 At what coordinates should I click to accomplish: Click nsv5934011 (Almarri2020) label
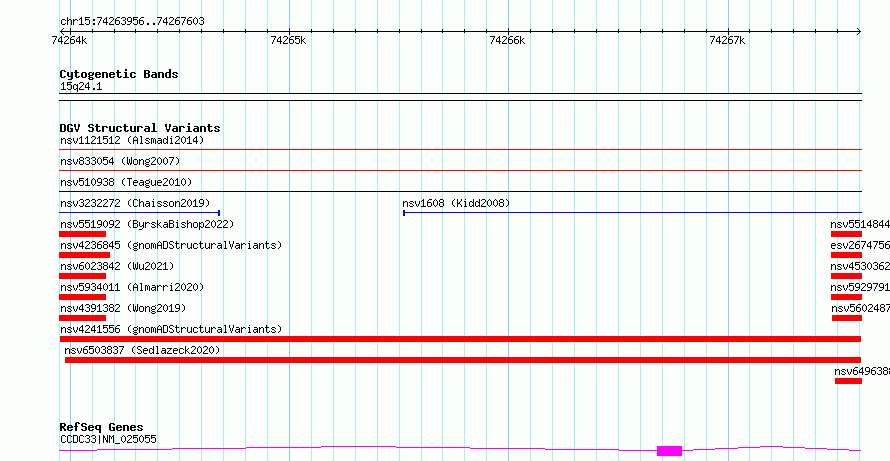132,287
